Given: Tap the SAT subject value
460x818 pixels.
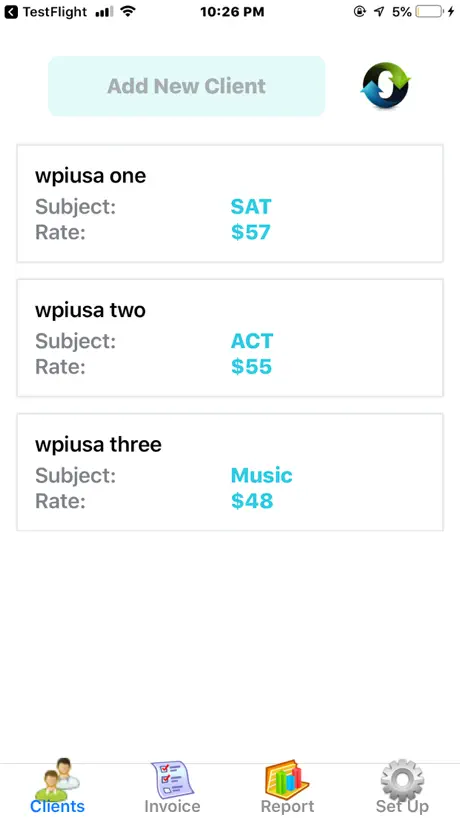Looking at the screenshot, I should 251,207.
